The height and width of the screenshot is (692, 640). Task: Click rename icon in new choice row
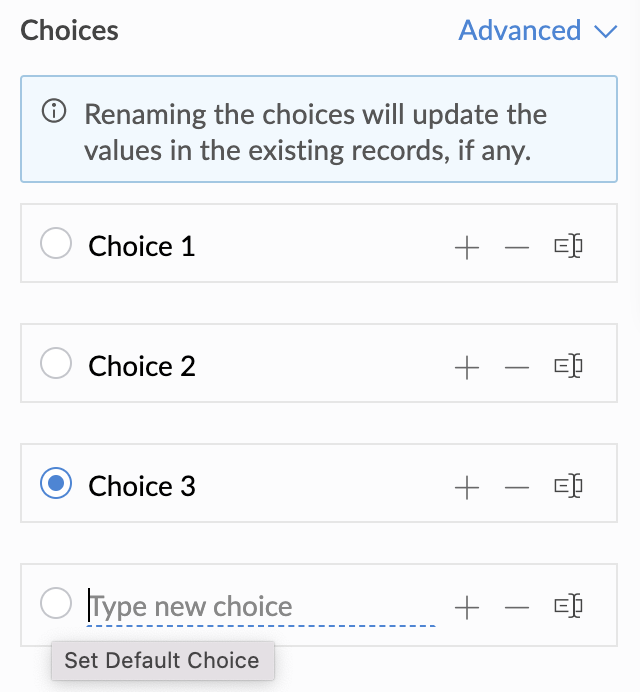coord(568,606)
